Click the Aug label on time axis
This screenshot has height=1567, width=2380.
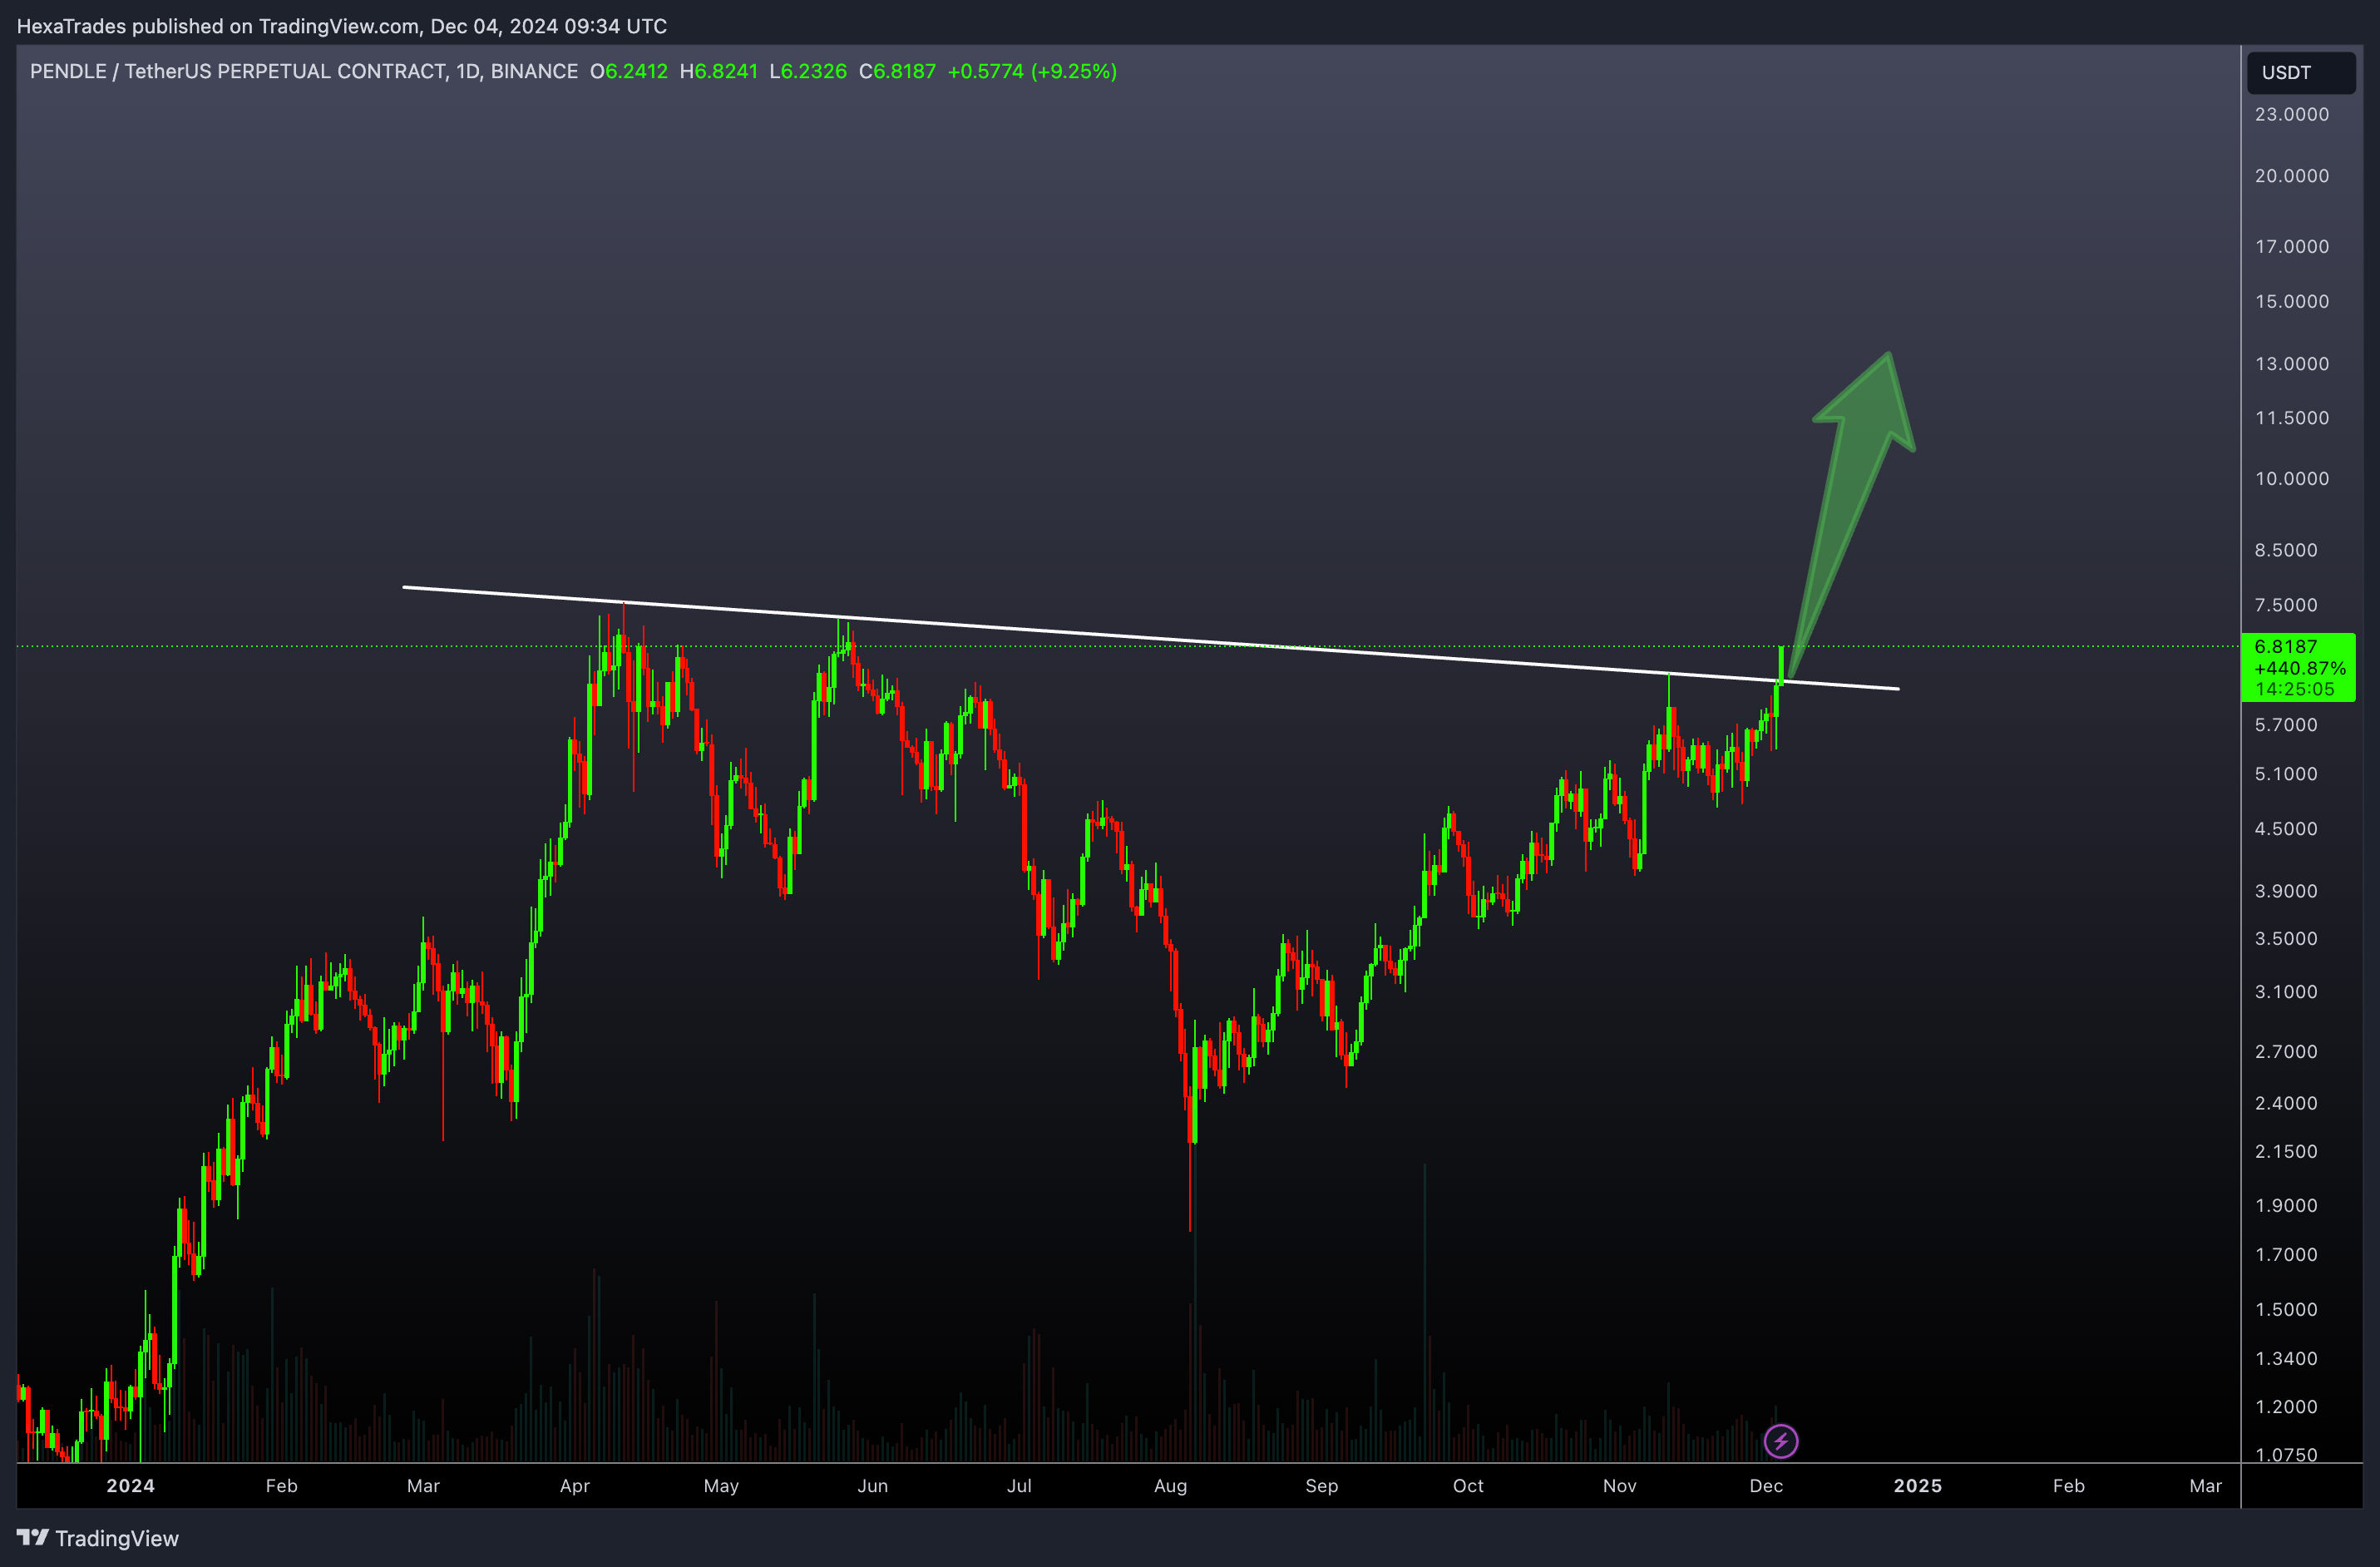click(x=1170, y=1486)
